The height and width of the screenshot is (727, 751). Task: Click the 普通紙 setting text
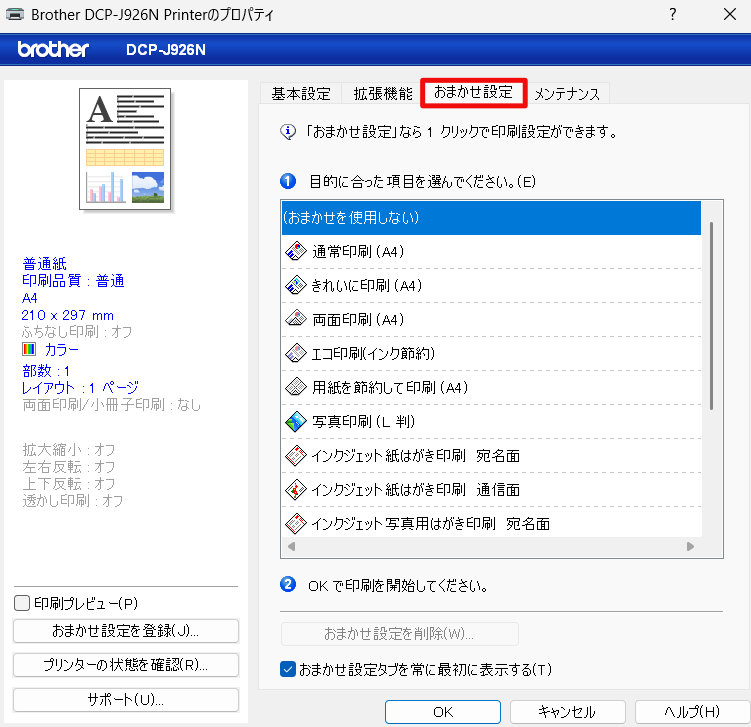[x=45, y=263]
